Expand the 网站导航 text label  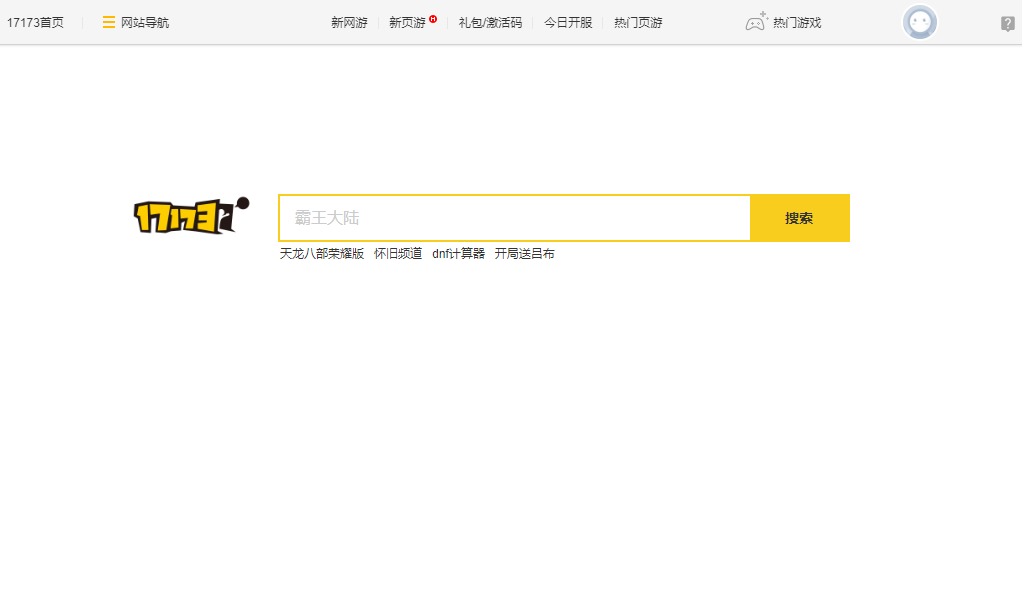[145, 22]
